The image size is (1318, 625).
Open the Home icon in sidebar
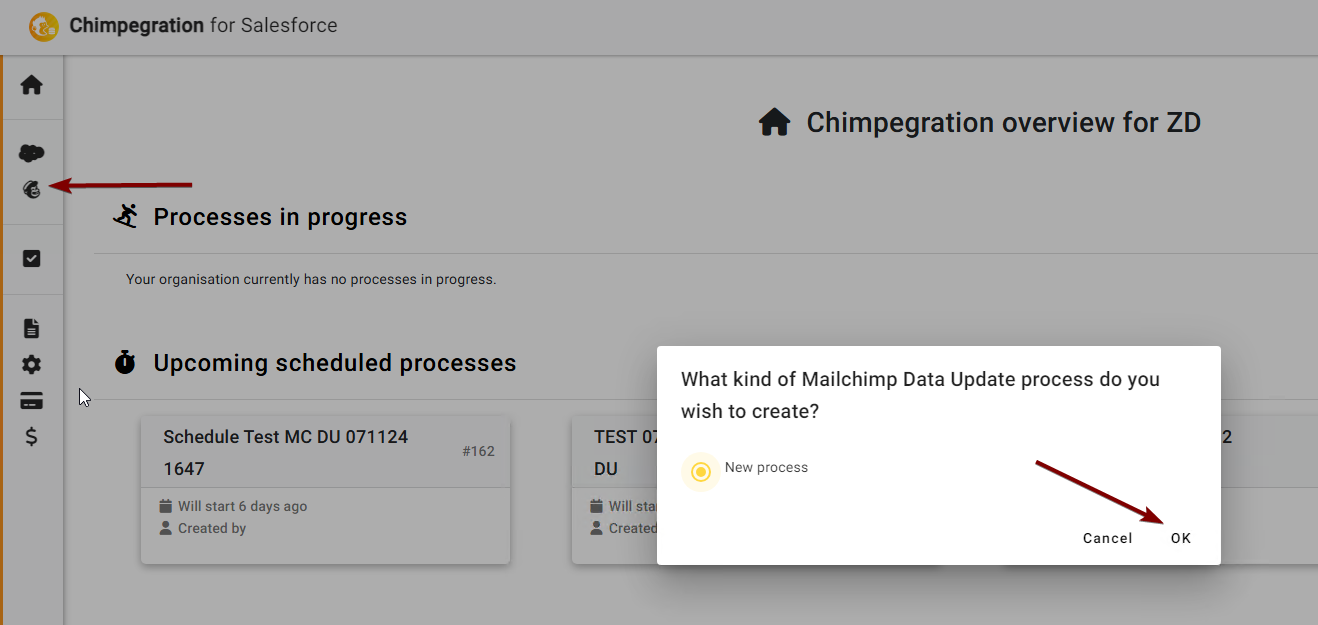click(32, 85)
